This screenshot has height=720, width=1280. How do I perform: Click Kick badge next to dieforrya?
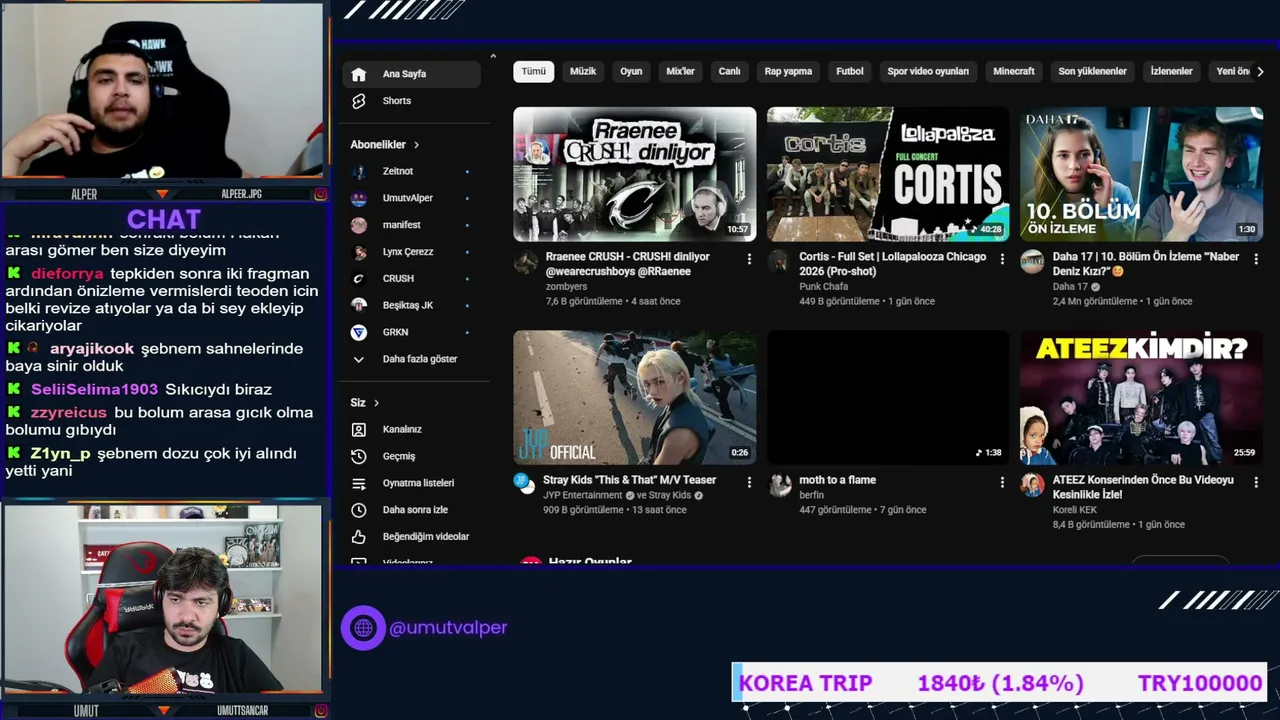pos(14,273)
